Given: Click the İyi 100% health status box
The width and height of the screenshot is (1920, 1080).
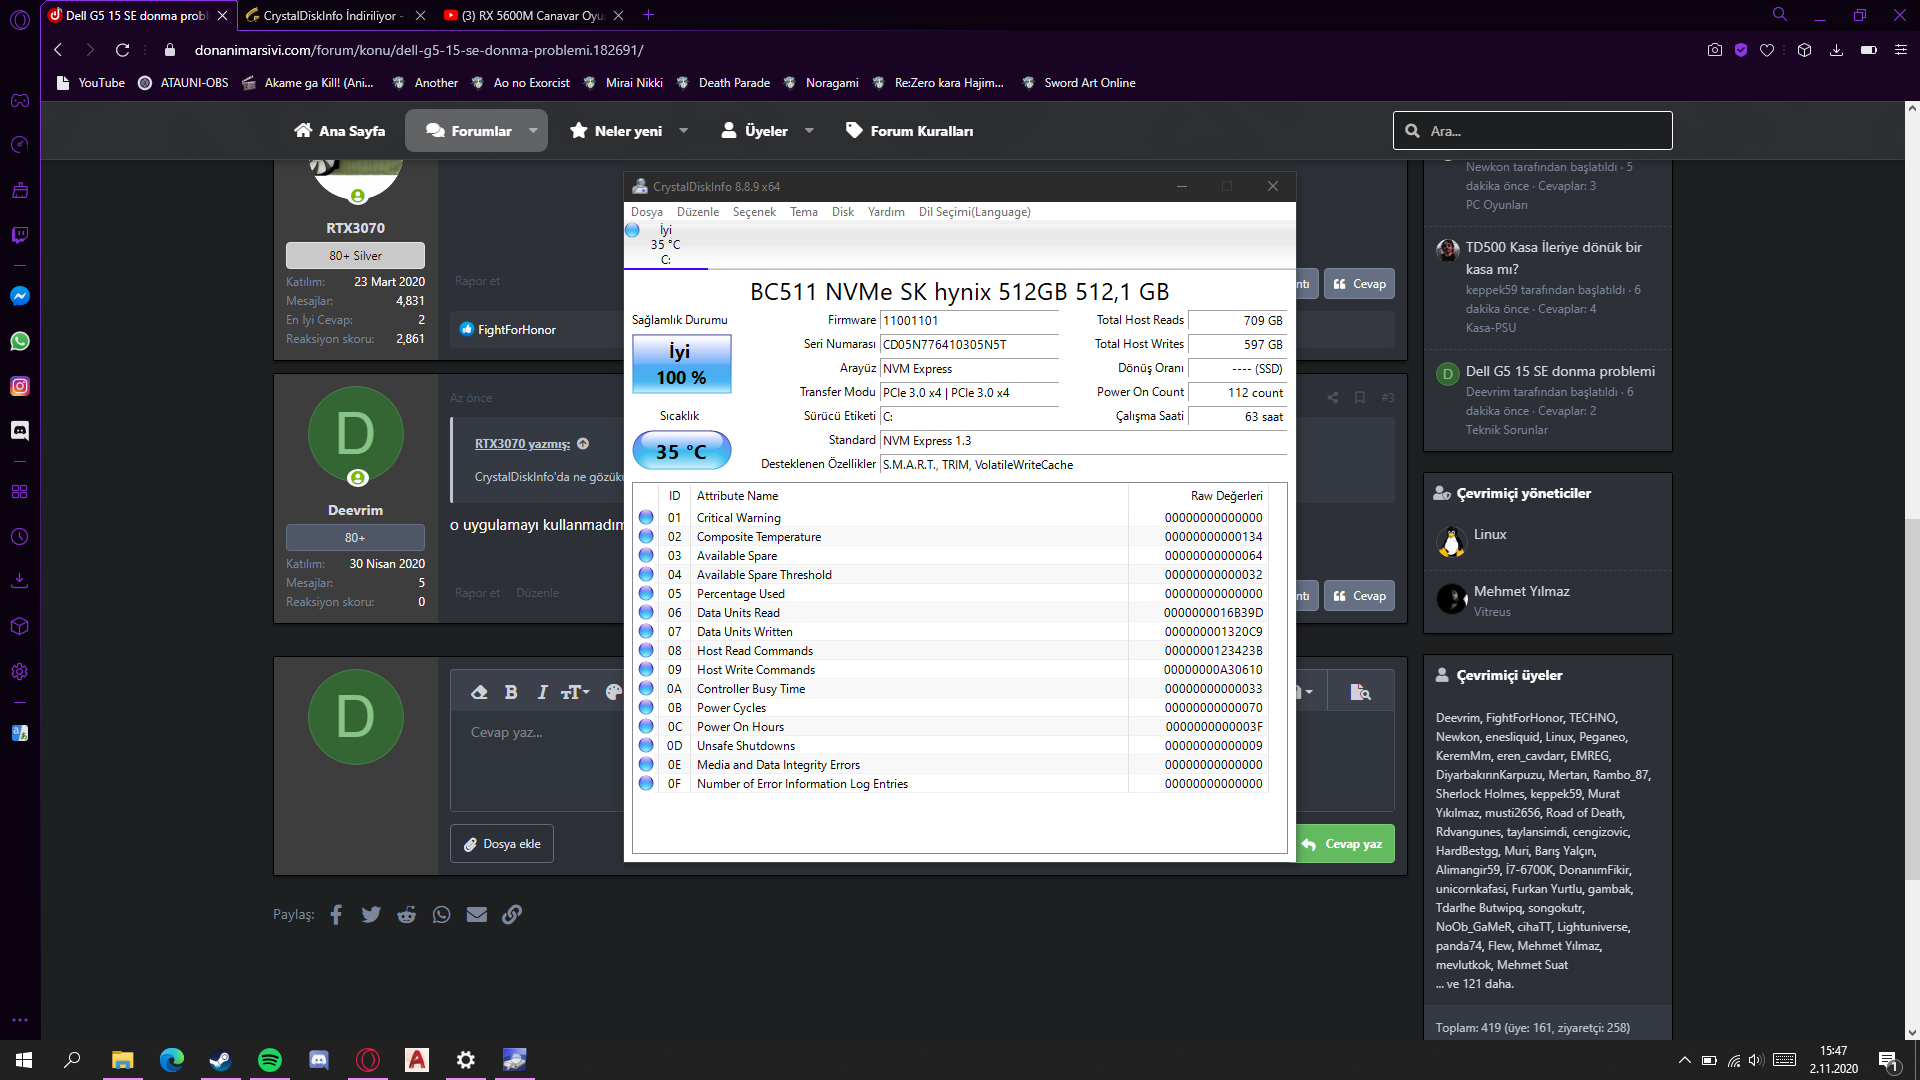Looking at the screenshot, I should coord(681,364).
